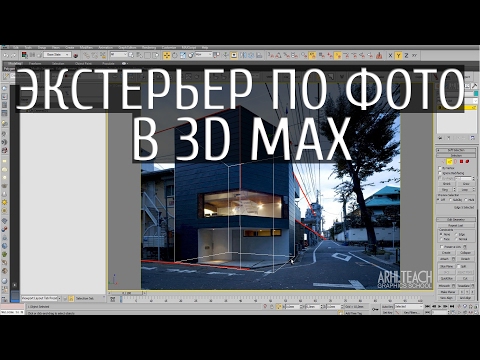
Task: Open the selection filter dropdown
Action: [x=119, y=54]
